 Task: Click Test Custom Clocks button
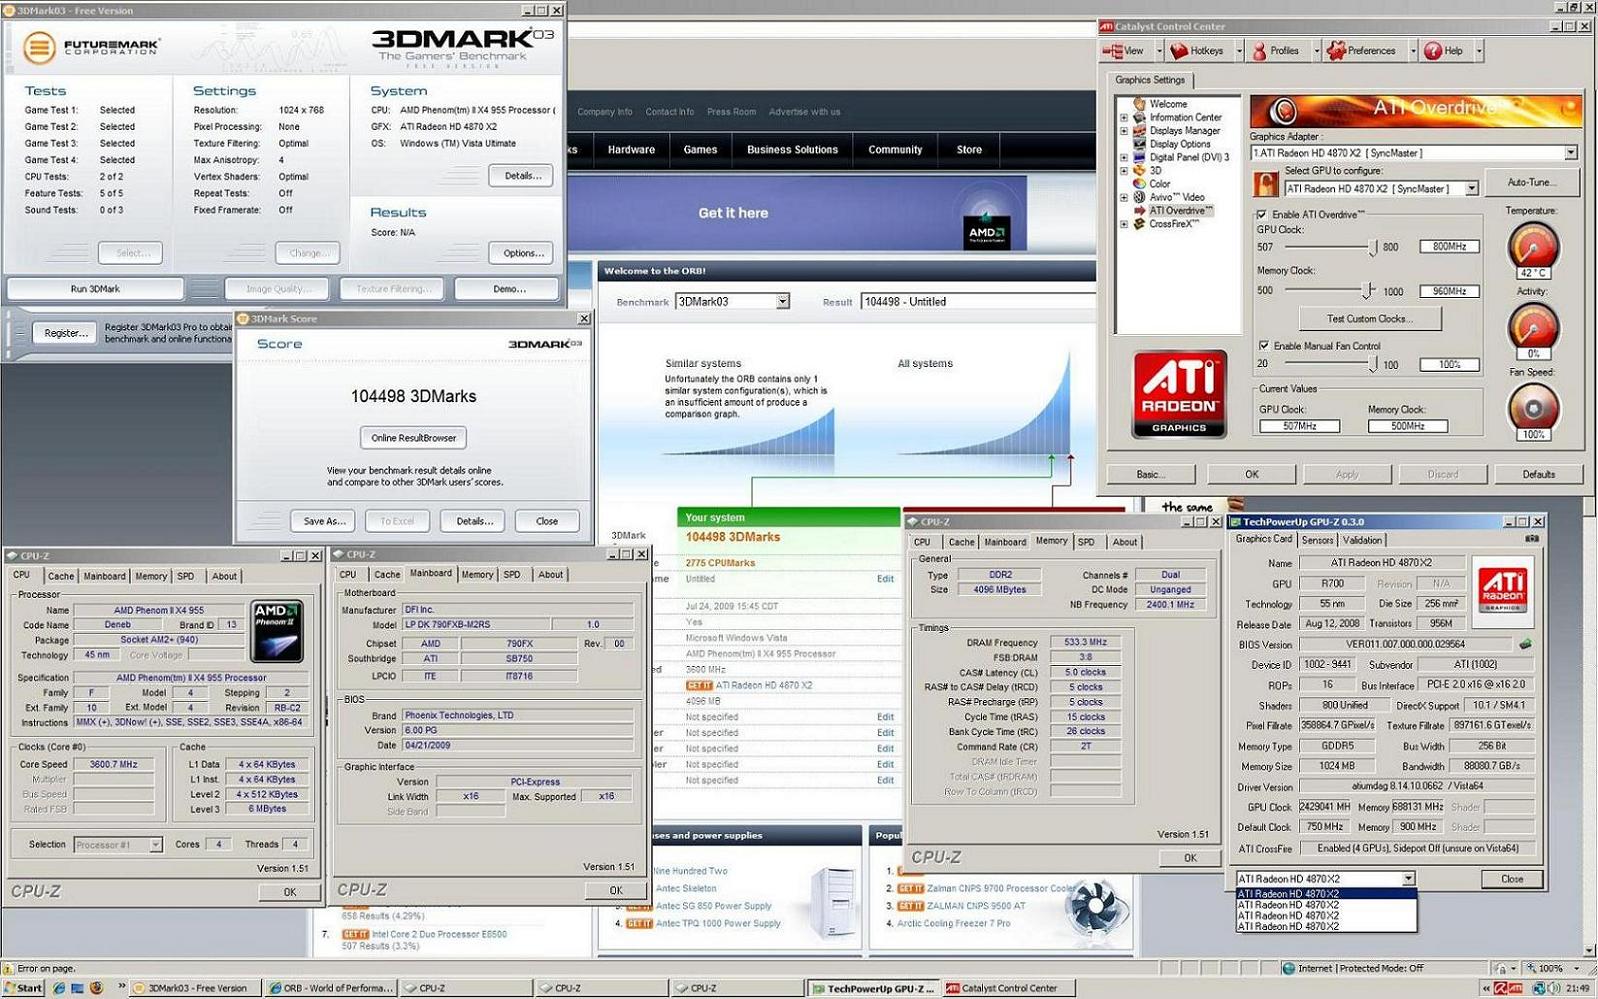pyautogui.click(x=1370, y=319)
